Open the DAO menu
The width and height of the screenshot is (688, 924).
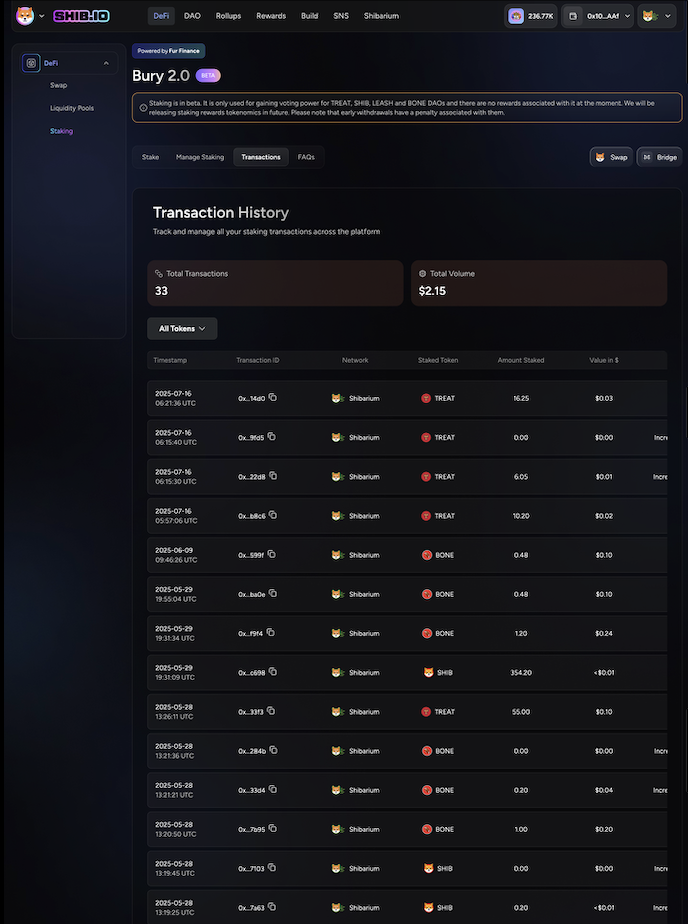(x=192, y=16)
